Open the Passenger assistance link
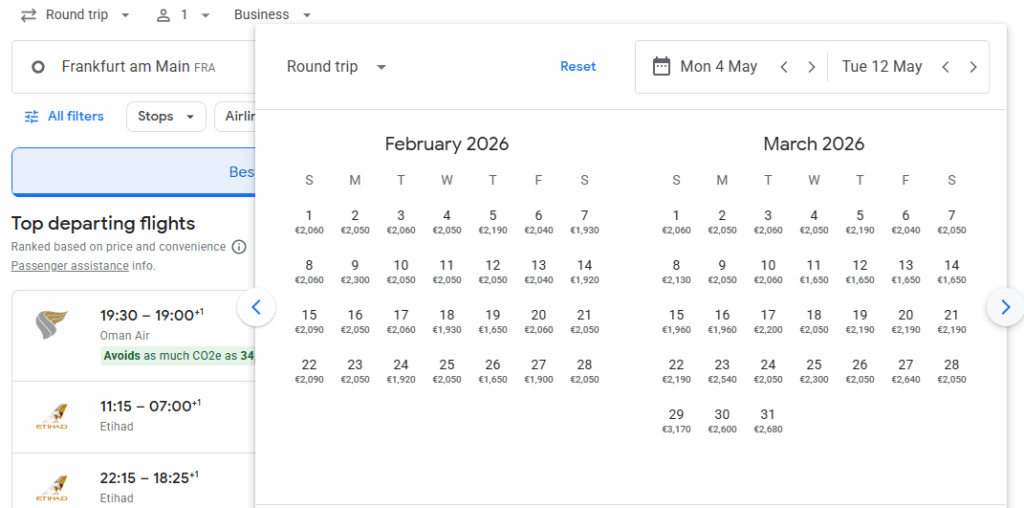The width and height of the screenshot is (1024, 508). 70,266
